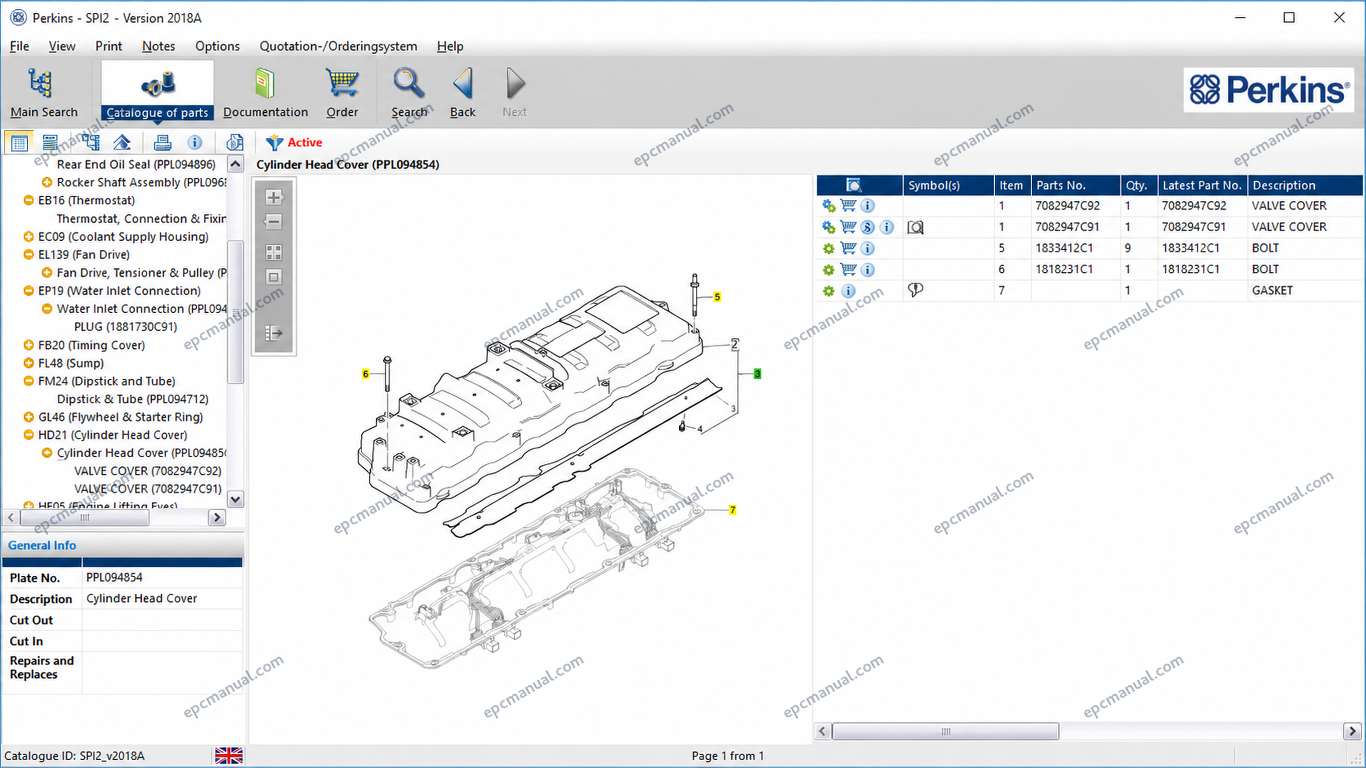Image resolution: width=1366 pixels, height=768 pixels.
Task: Collapse the EB16 (Thermostat) node
Action: (x=29, y=200)
